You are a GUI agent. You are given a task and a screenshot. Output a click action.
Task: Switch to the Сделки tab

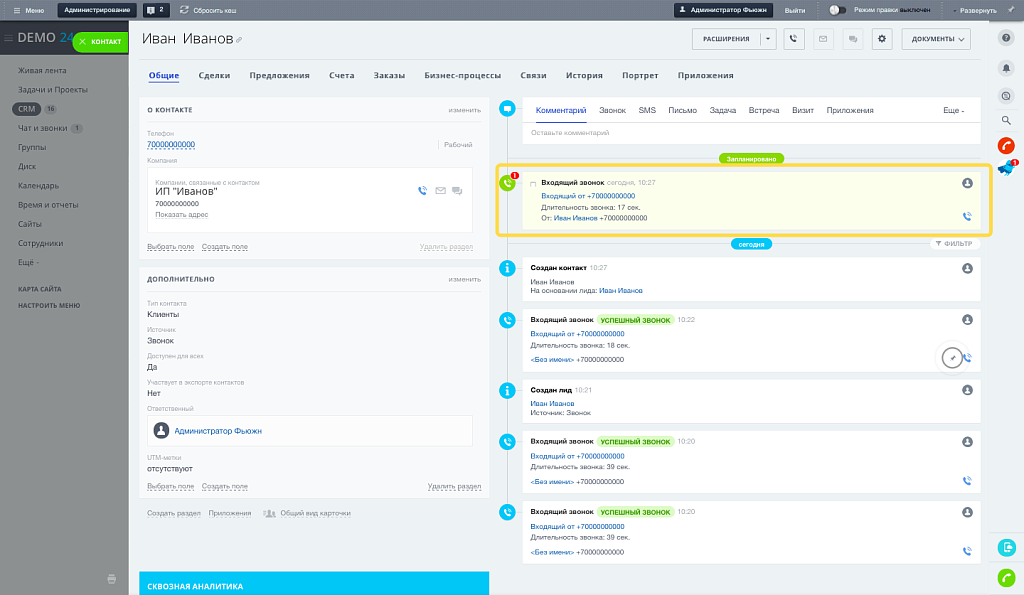point(214,75)
